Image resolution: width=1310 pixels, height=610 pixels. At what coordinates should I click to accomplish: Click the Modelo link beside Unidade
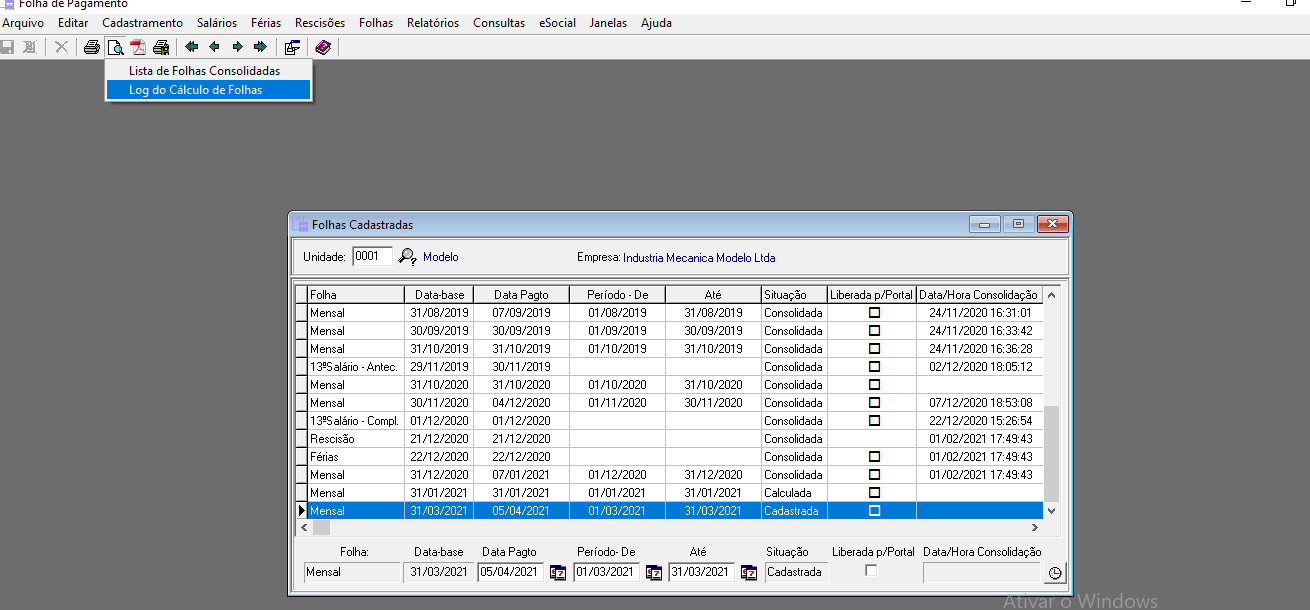point(440,257)
